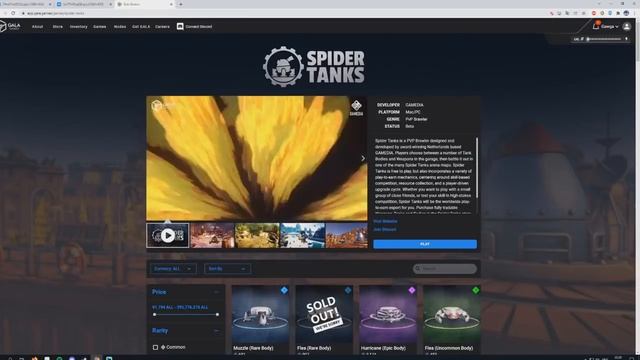The height and width of the screenshot is (360, 640).
Task: Click the green uncommon badge on Flea
Action: (476, 290)
